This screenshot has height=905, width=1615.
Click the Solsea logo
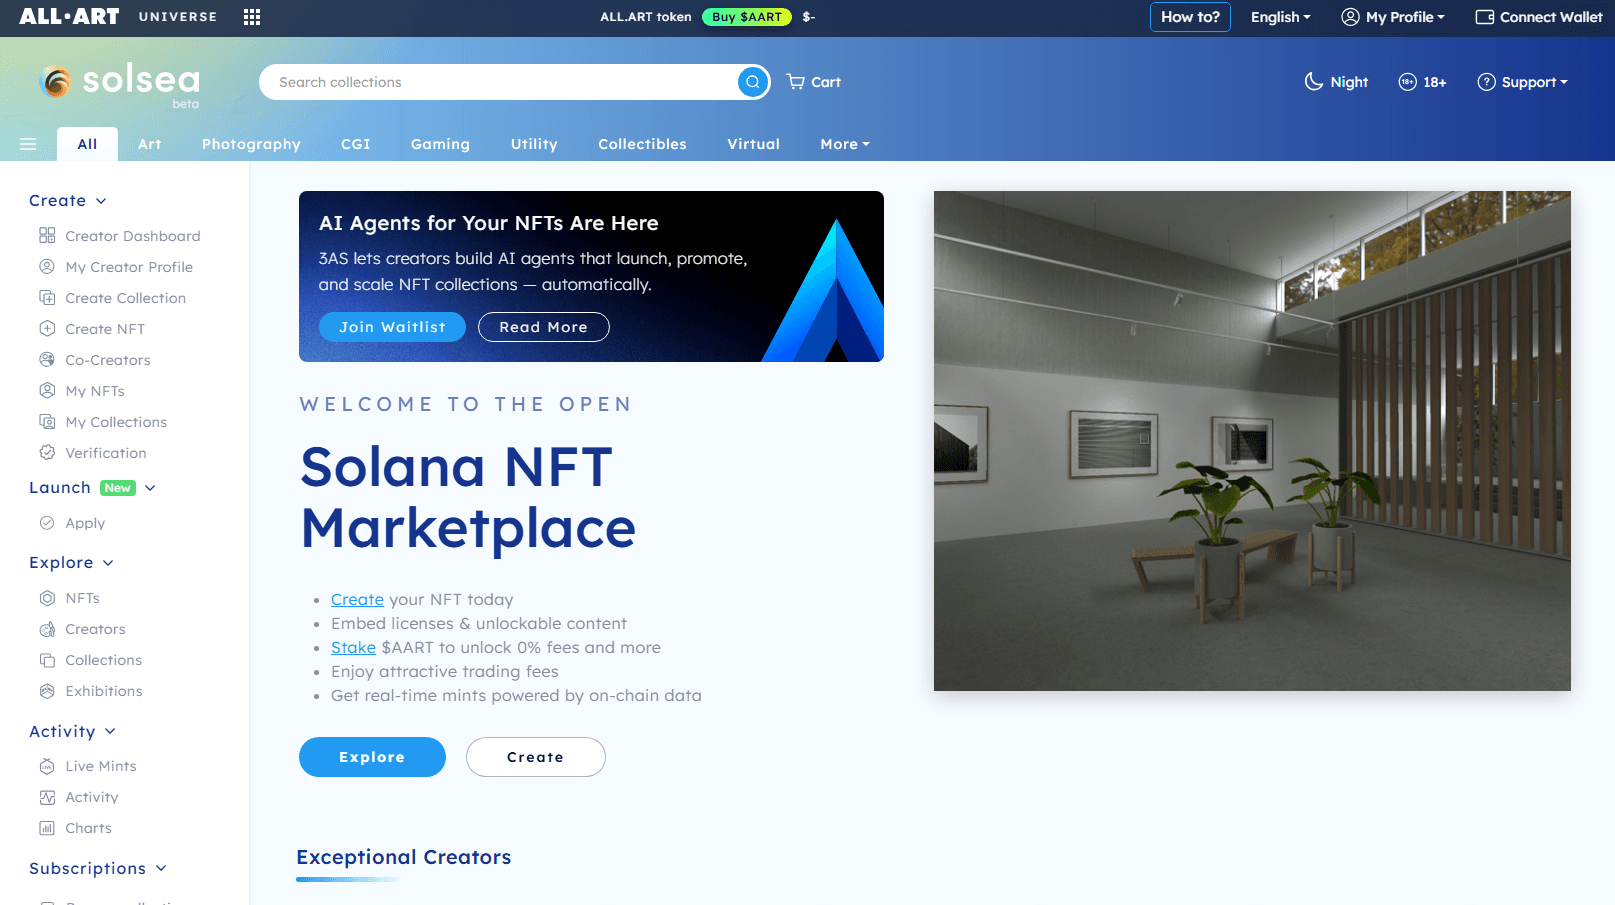coord(120,82)
